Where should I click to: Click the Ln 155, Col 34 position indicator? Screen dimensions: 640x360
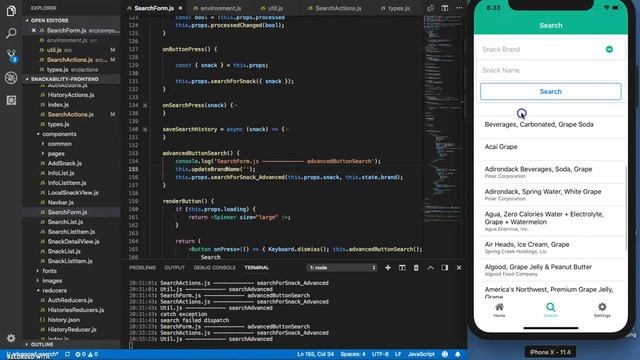316,354
